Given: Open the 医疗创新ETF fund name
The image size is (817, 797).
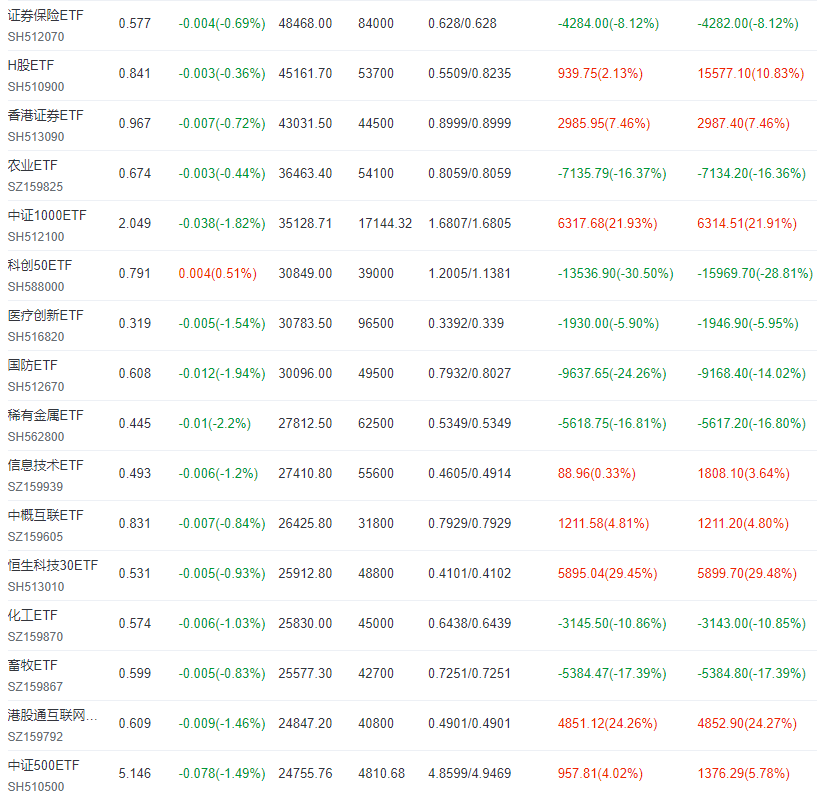Looking at the screenshot, I should 45,316.
